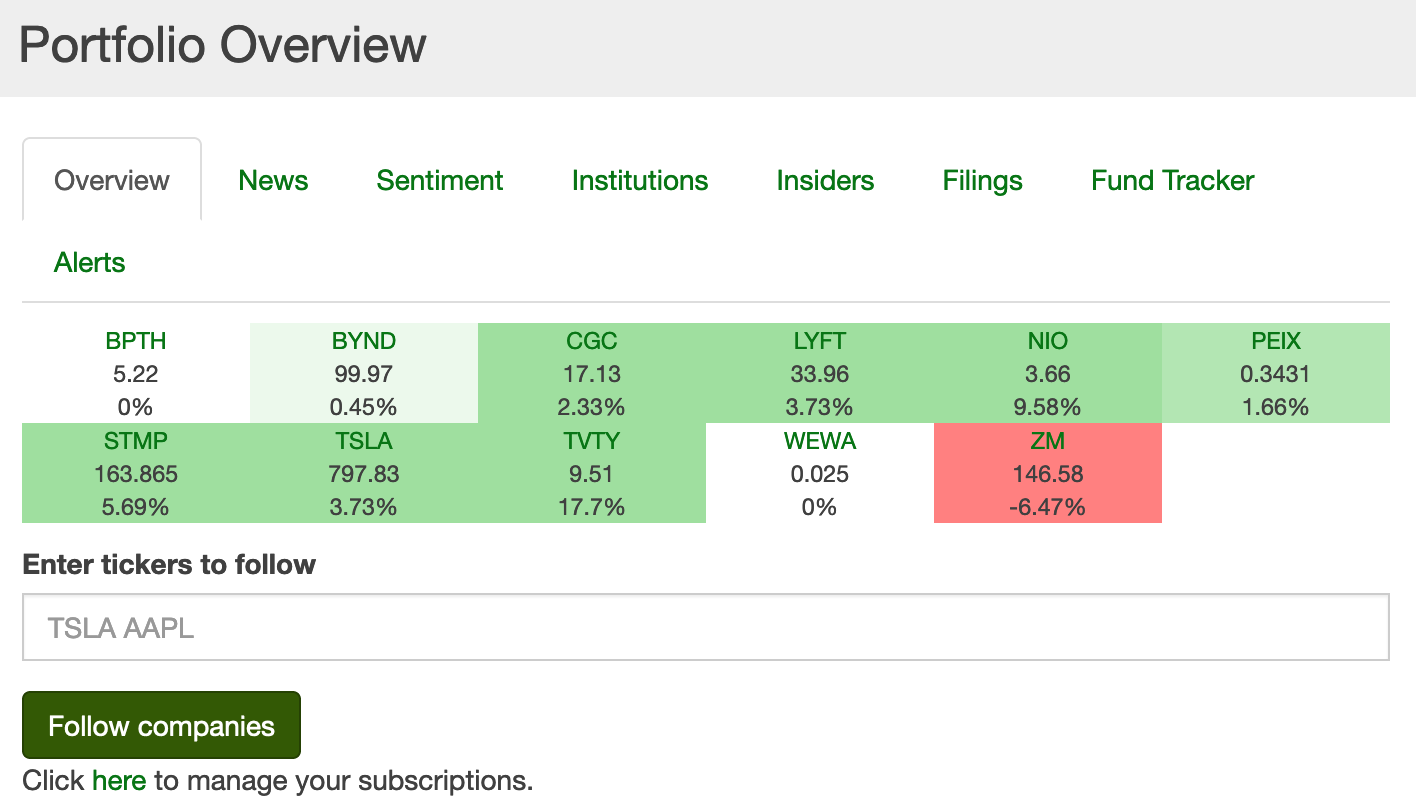Image resolution: width=1416 pixels, height=812 pixels.
Task: Open the Insiders tab
Action: click(x=826, y=180)
